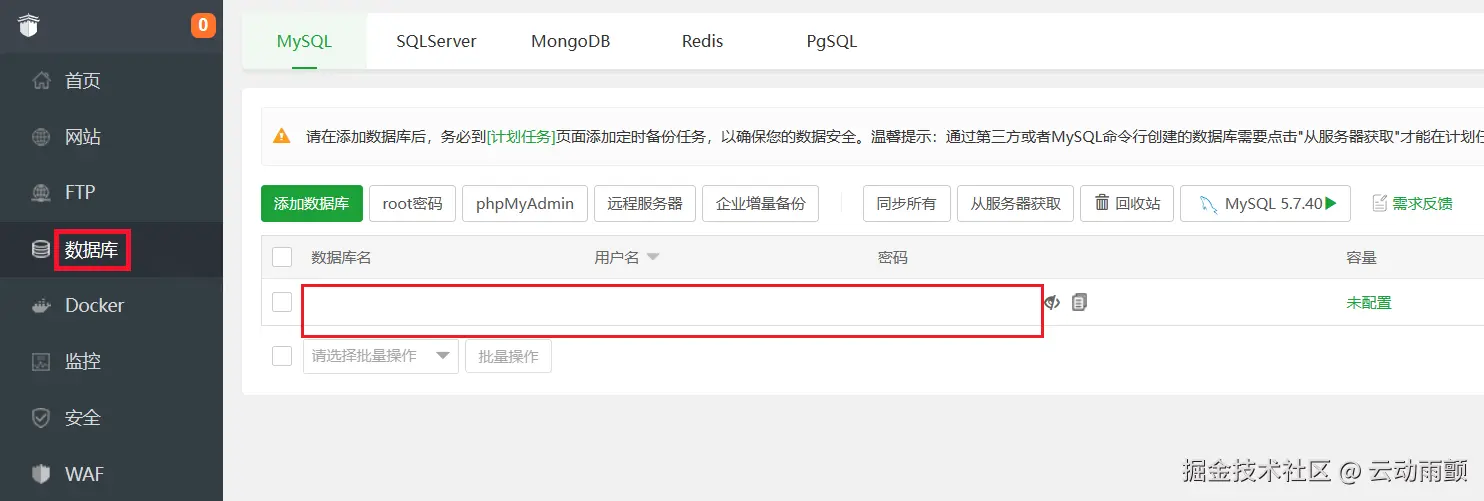Click the shield icon beside 安全

click(x=41, y=417)
